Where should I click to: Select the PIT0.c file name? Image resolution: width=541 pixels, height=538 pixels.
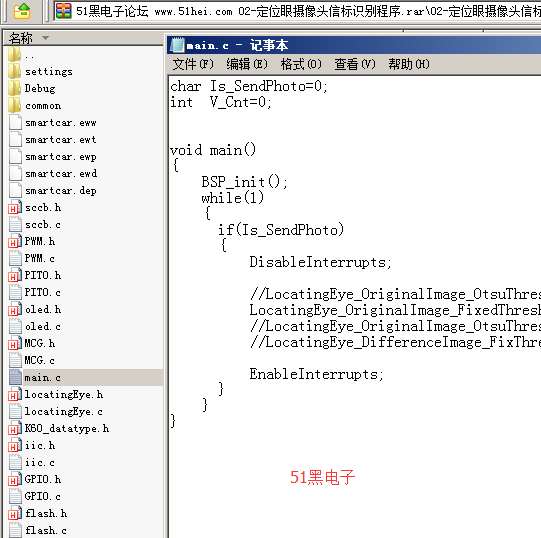tap(42, 292)
